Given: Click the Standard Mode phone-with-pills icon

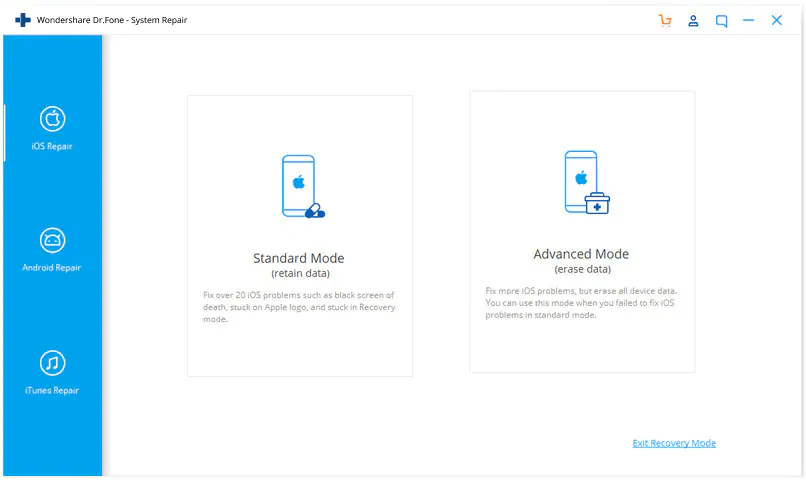Looking at the screenshot, I should pyautogui.click(x=301, y=186).
